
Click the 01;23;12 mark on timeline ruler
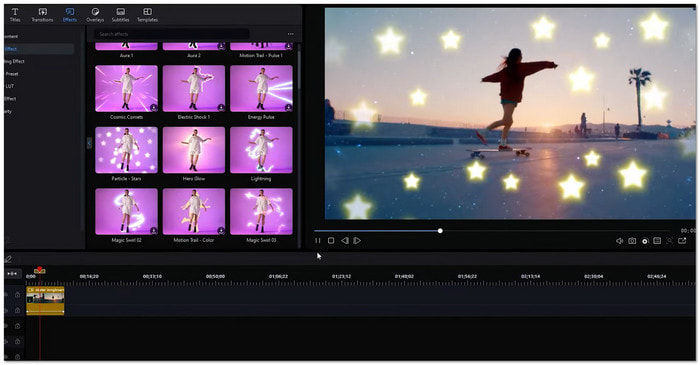(341, 277)
